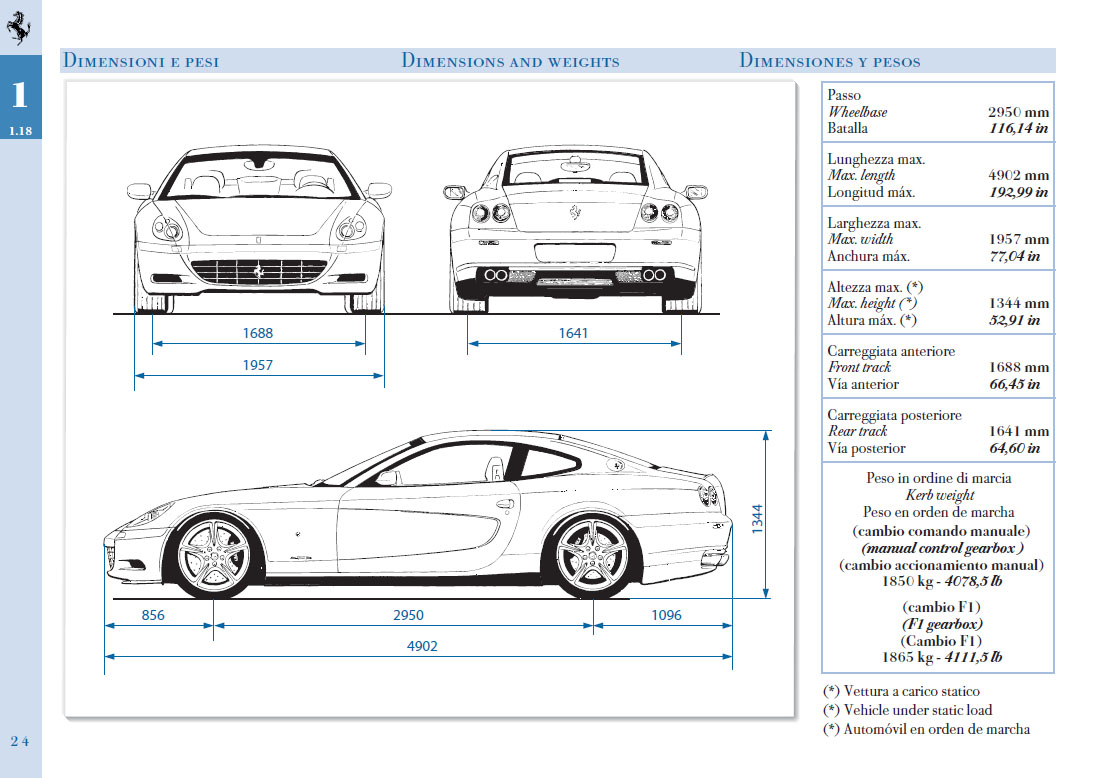Click the 'Dimensiones y pesos' heading

click(x=830, y=61)
